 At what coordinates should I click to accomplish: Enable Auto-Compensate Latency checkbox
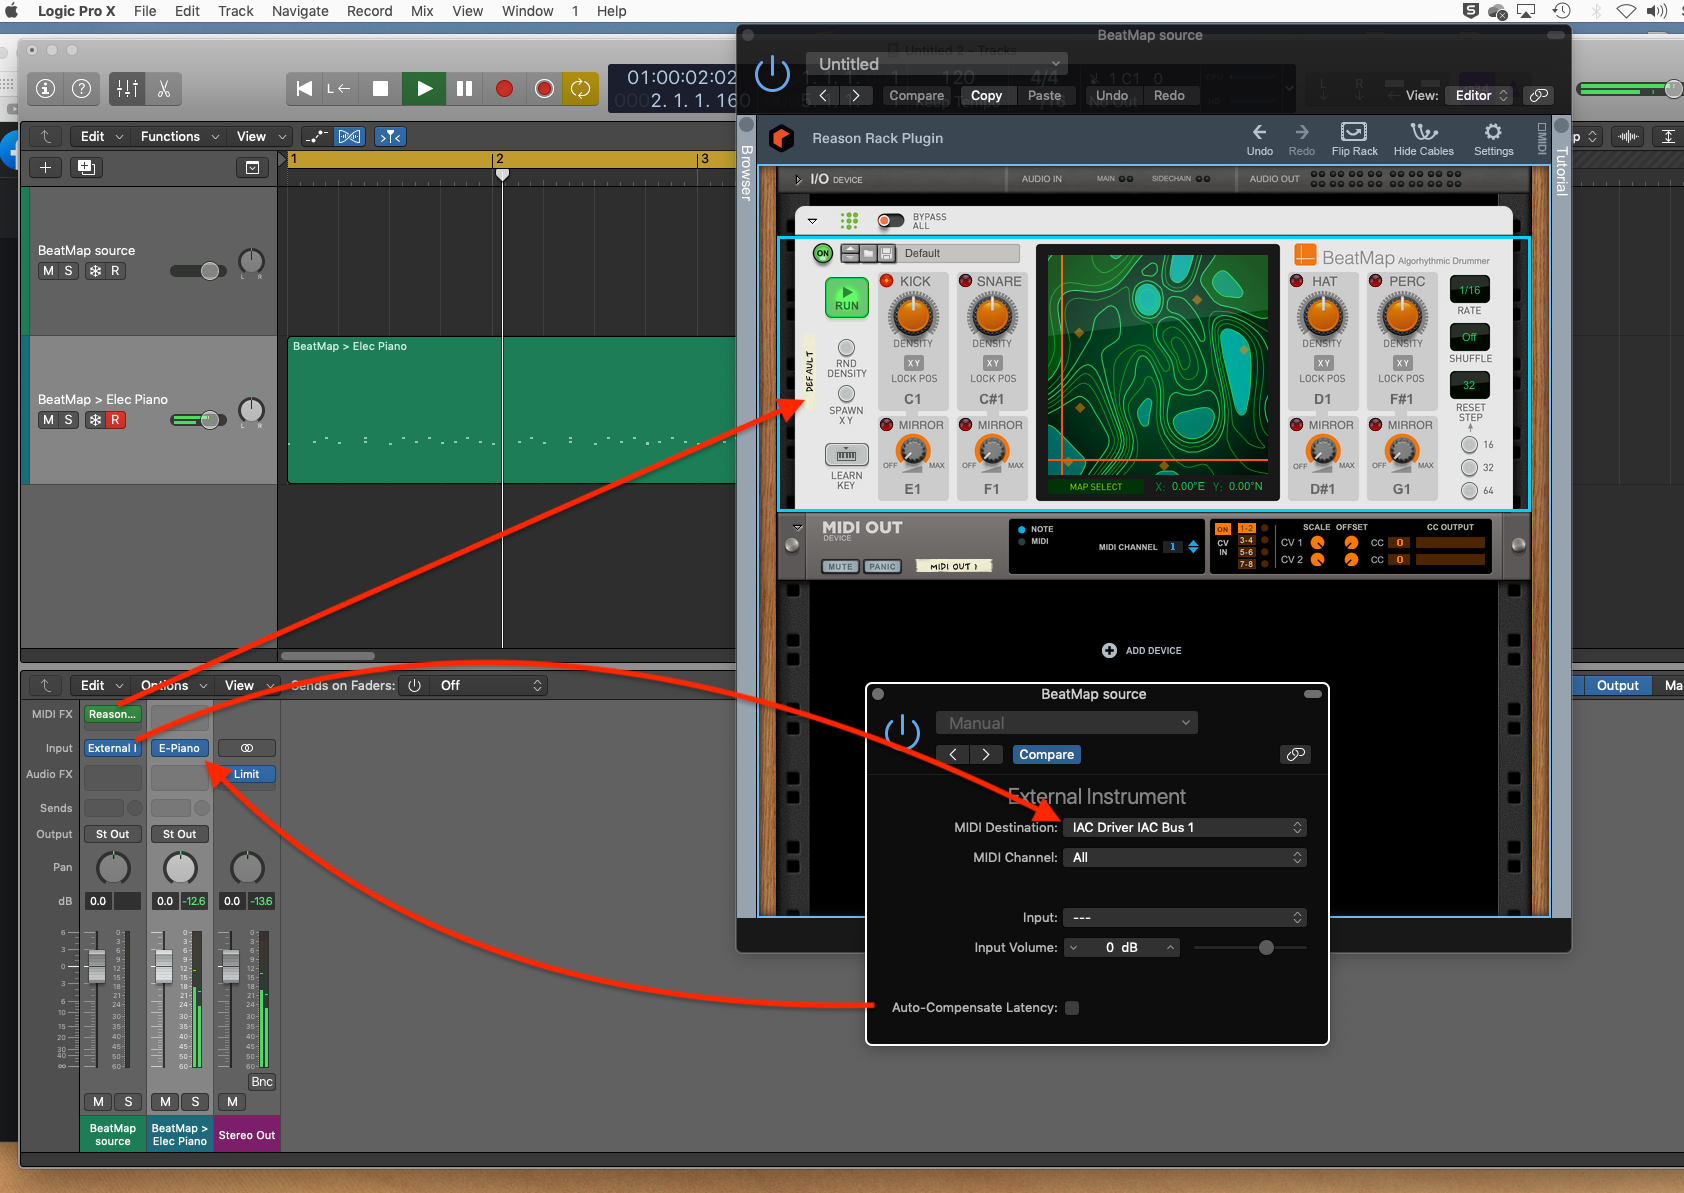point(1072,1008)
